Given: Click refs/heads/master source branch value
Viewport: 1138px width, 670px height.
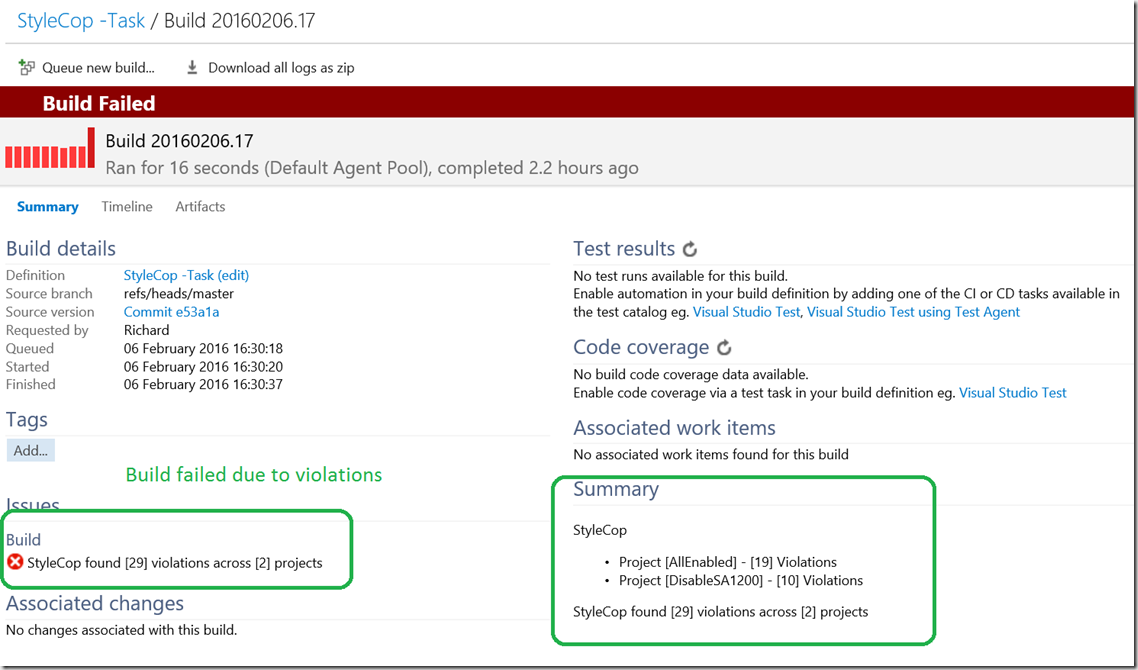Looking at the screenshot, I should [x=179, y=294].
